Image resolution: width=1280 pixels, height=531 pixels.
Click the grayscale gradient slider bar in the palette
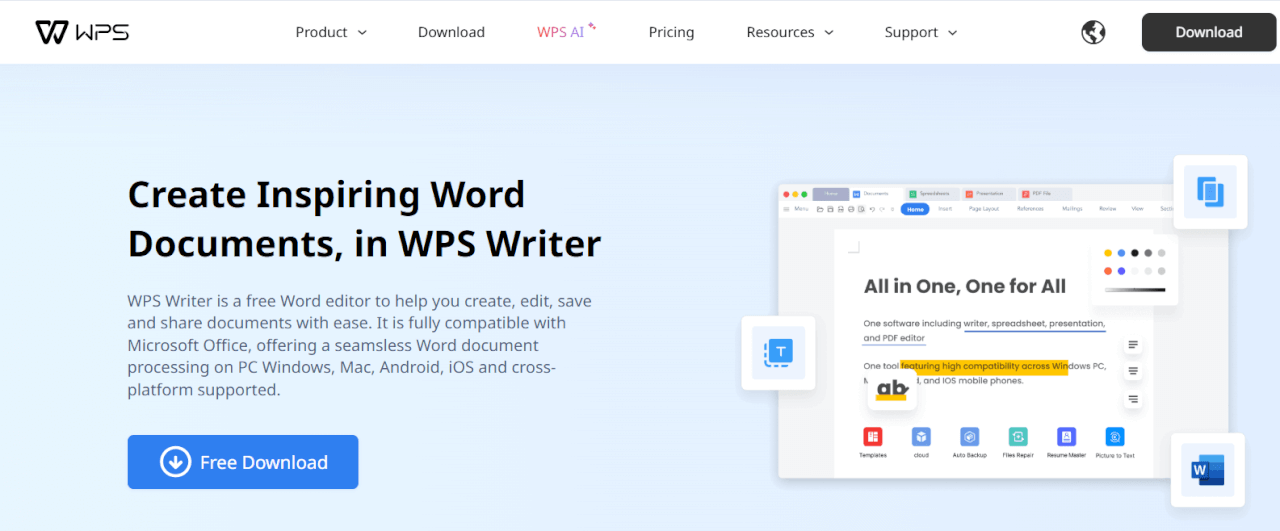1135,290
